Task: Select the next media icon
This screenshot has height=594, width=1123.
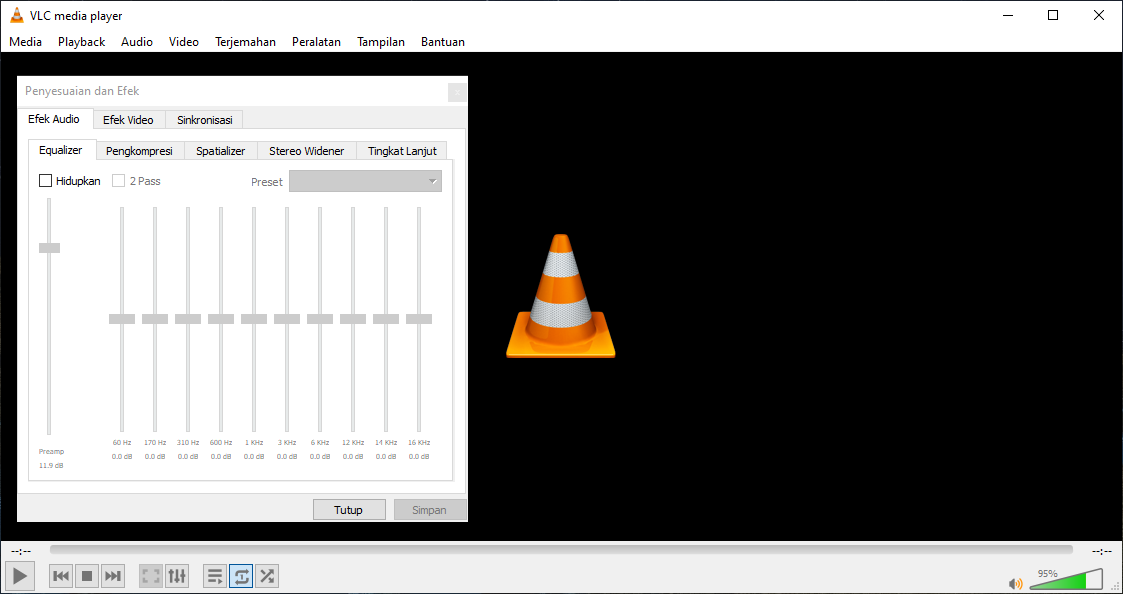Action: coord(112,575)
